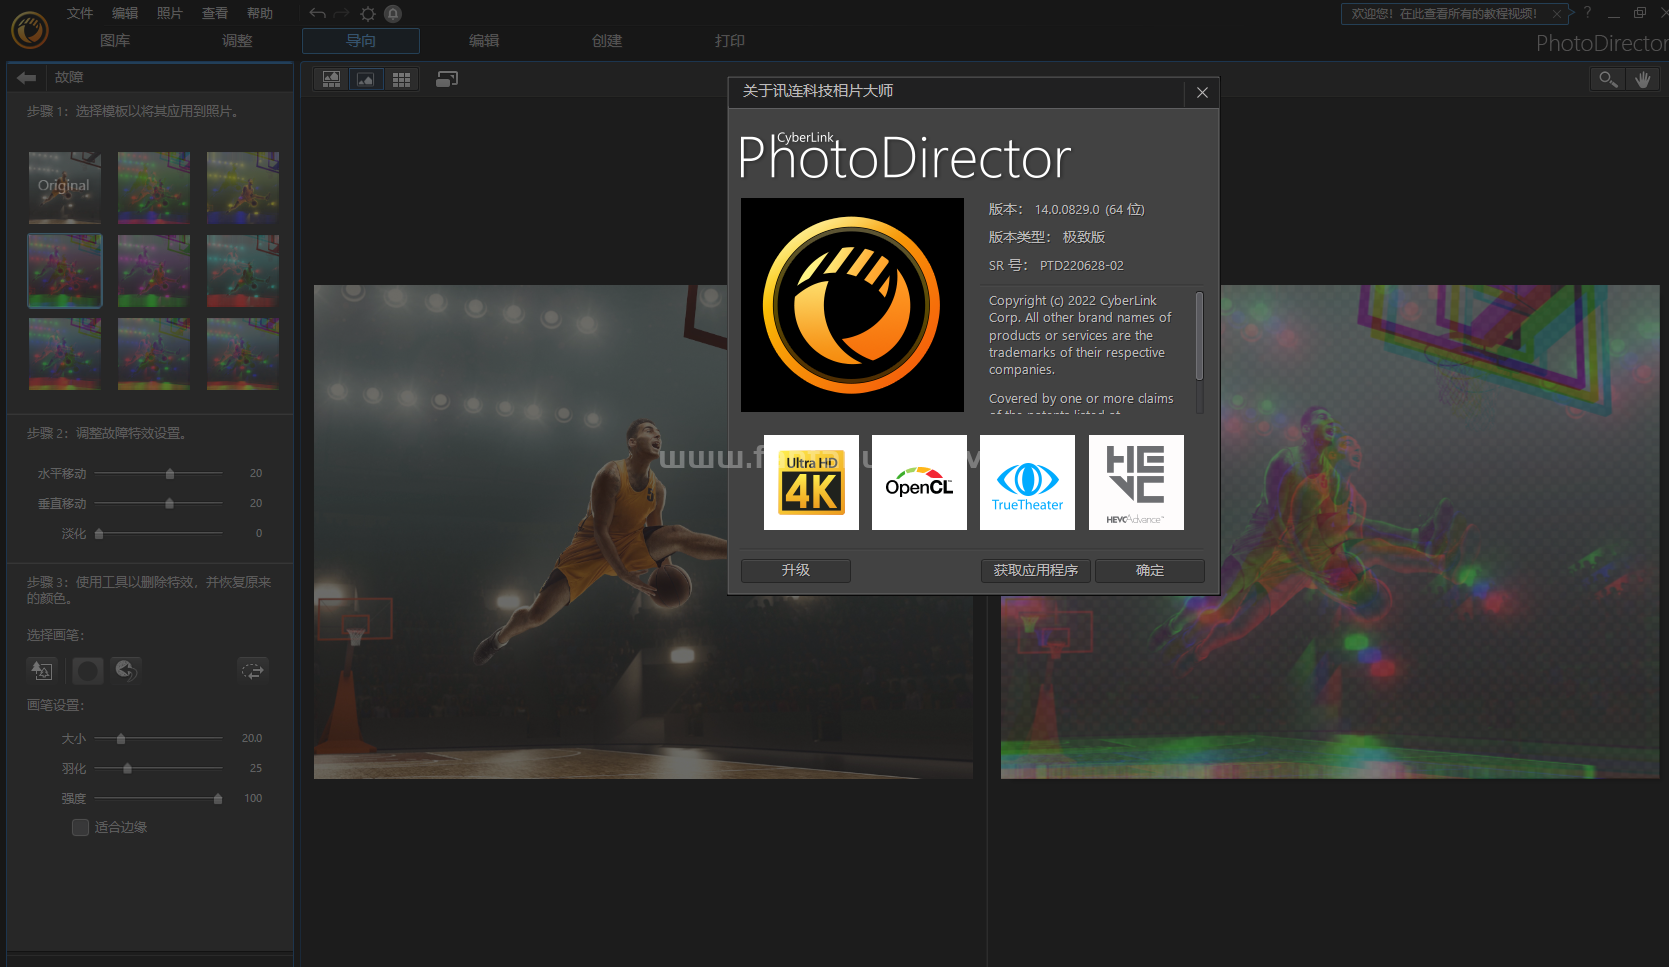
Task: Click the secondary monitor display icon
Action: point(447,79)
